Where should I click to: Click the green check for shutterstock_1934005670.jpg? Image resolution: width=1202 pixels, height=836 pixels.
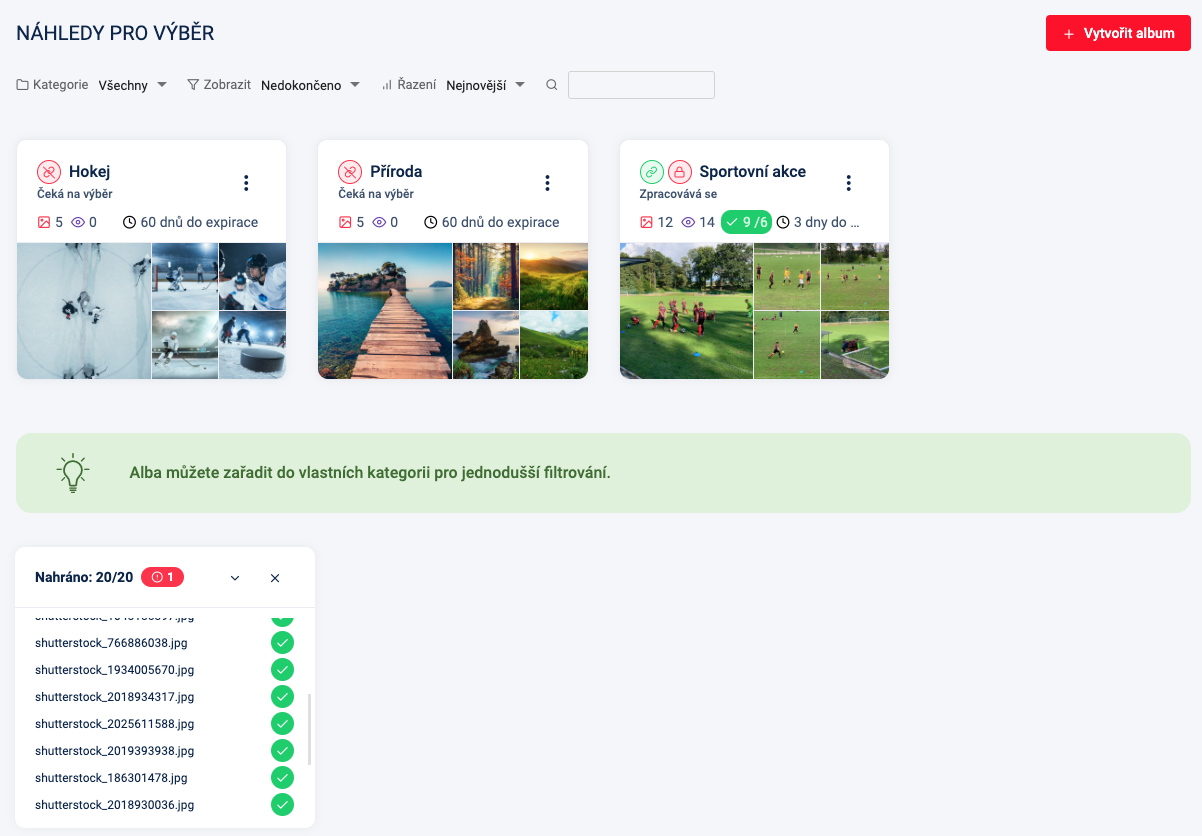283,670
